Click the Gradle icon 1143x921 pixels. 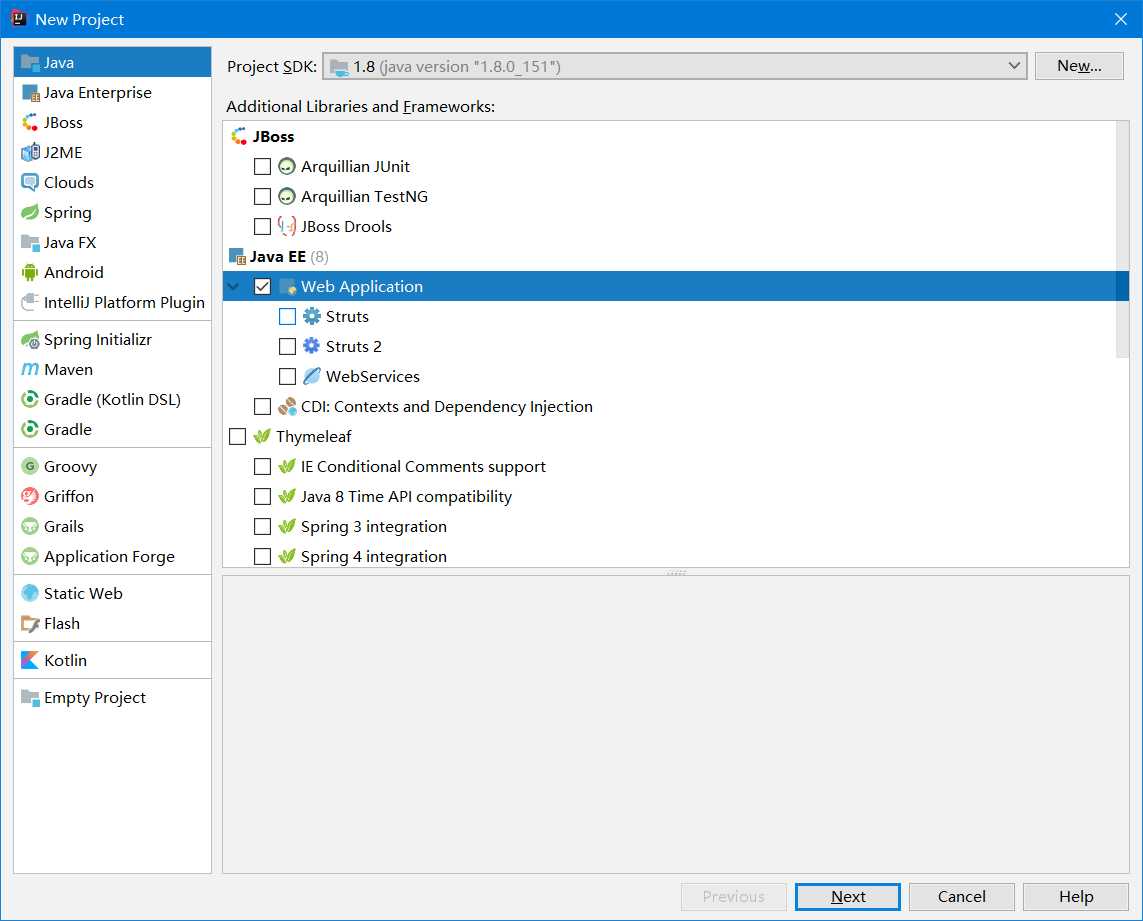point(30,430)
